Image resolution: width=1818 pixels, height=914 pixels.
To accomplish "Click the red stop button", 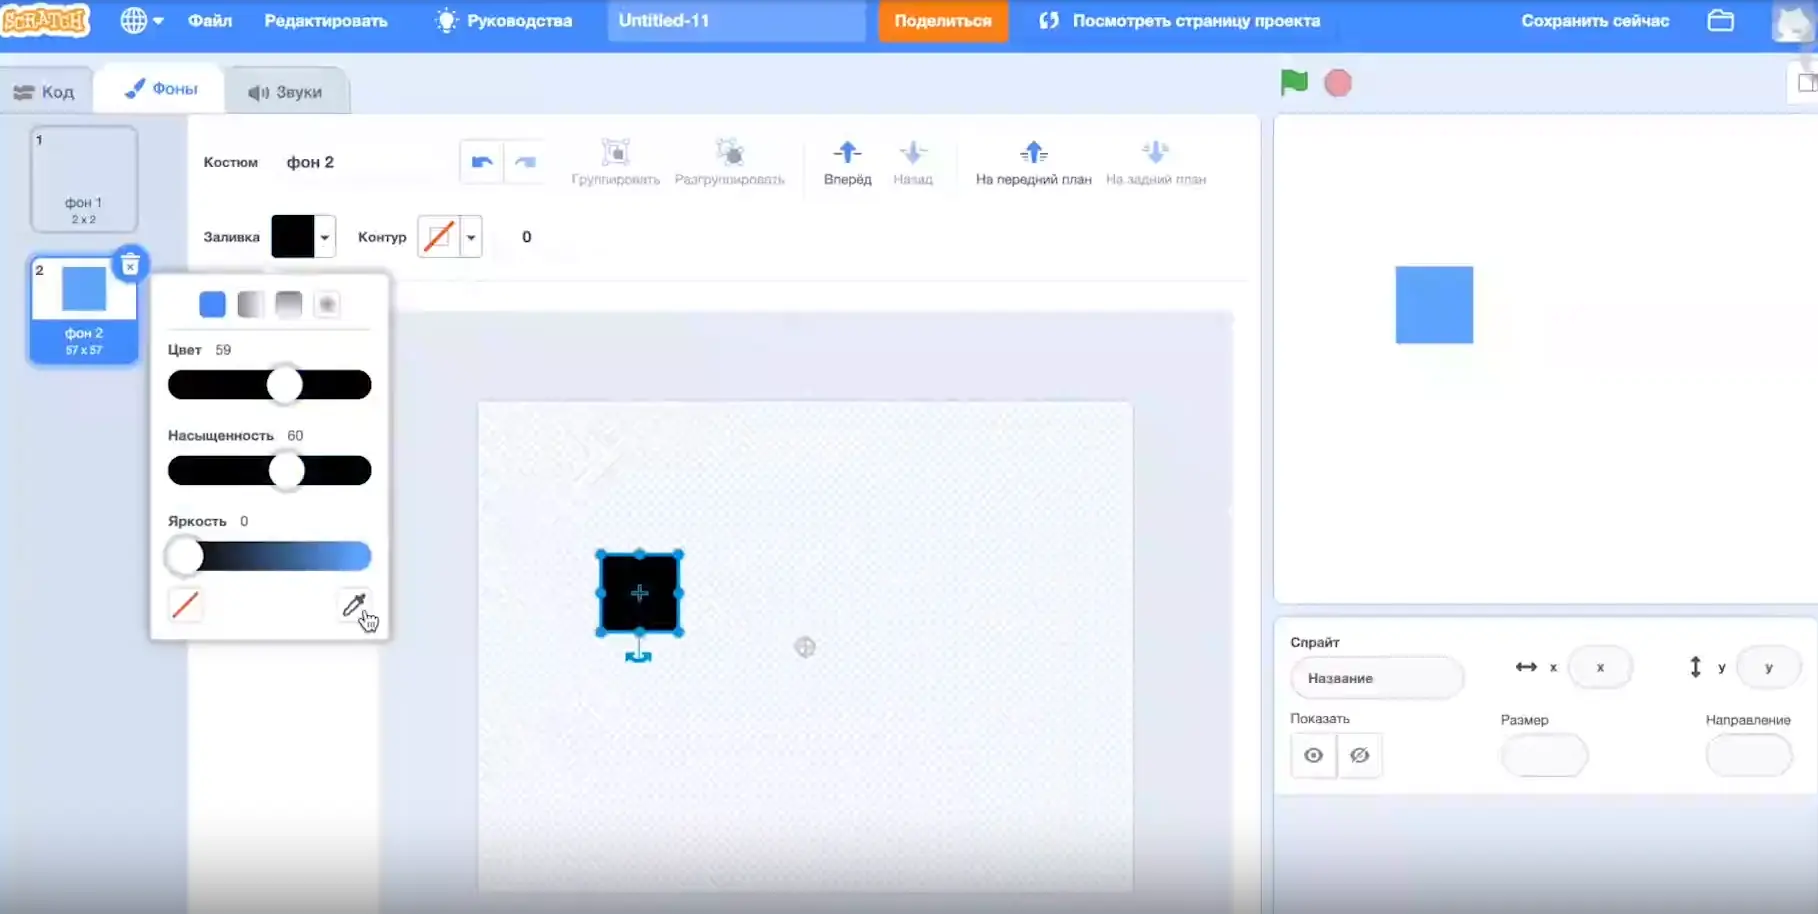I will (1338, 83).
